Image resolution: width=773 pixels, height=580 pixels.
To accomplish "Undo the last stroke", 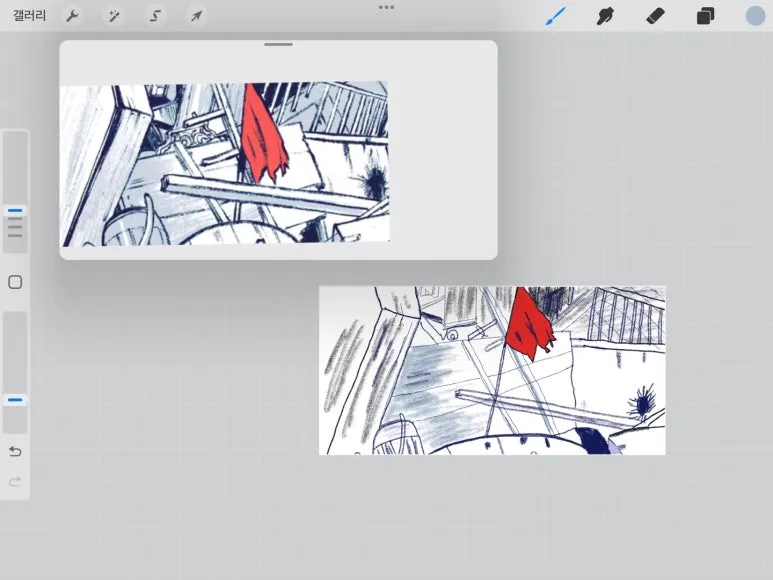I will (15, 451).
